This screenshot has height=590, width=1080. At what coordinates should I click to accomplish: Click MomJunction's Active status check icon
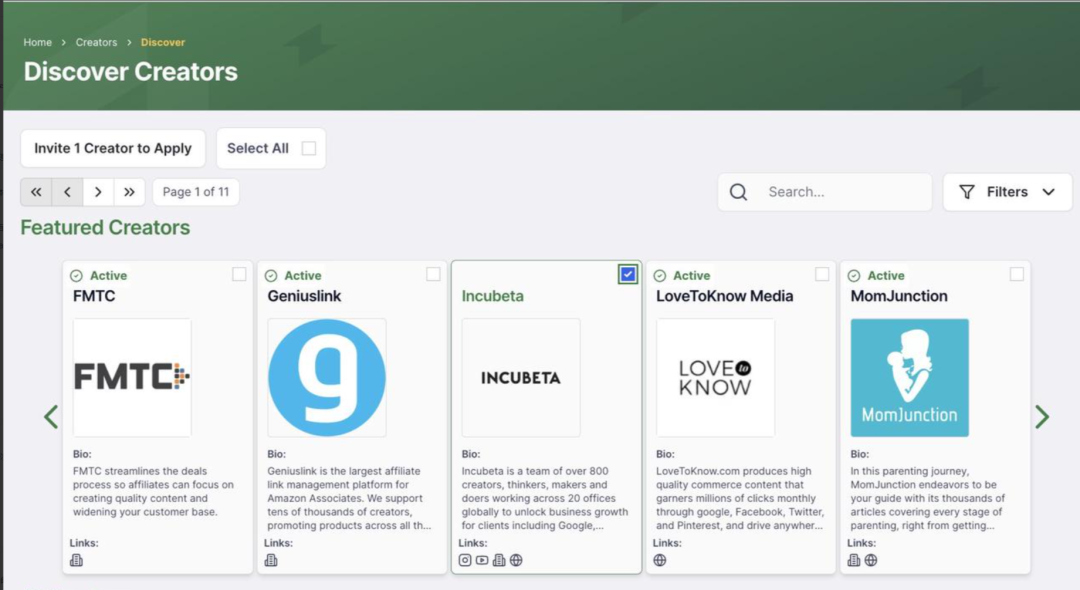pos(854,275)
